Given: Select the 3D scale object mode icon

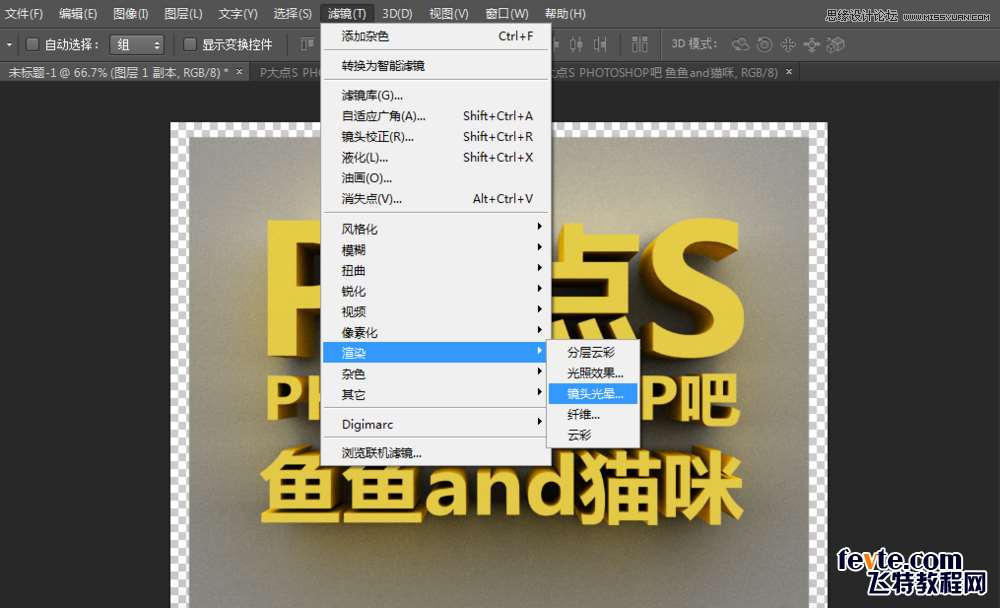Looking at the screenshot, I should [x=835, y=45].
